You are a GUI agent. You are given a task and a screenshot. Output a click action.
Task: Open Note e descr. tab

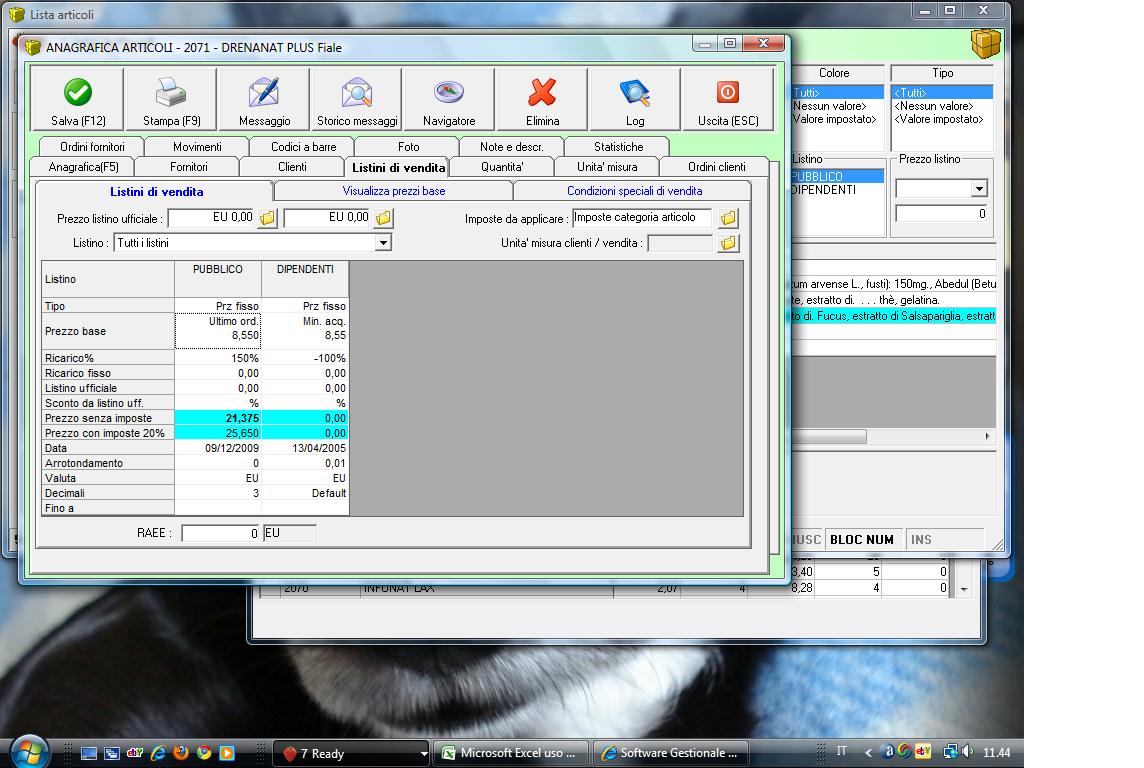pyautogui.click(x=511, y=147)
